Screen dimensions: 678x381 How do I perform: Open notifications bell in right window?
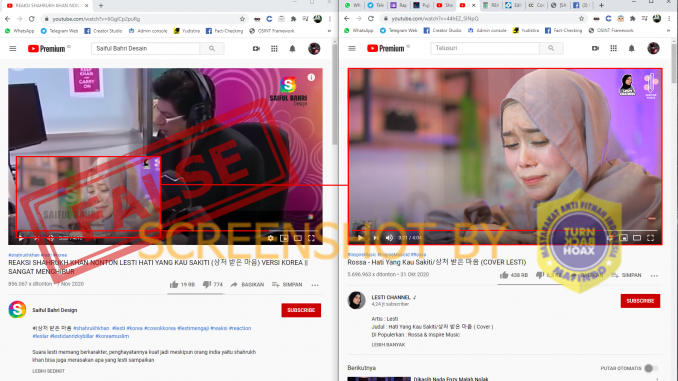[631, 48]
